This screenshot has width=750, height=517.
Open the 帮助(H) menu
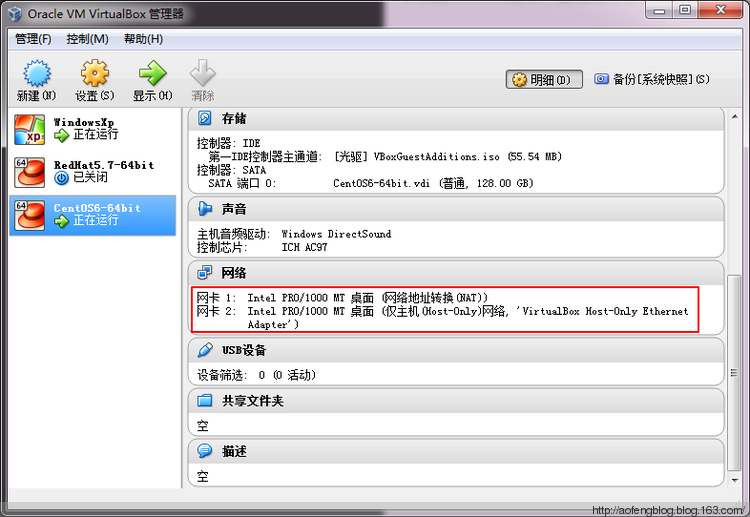click(143, 39)
